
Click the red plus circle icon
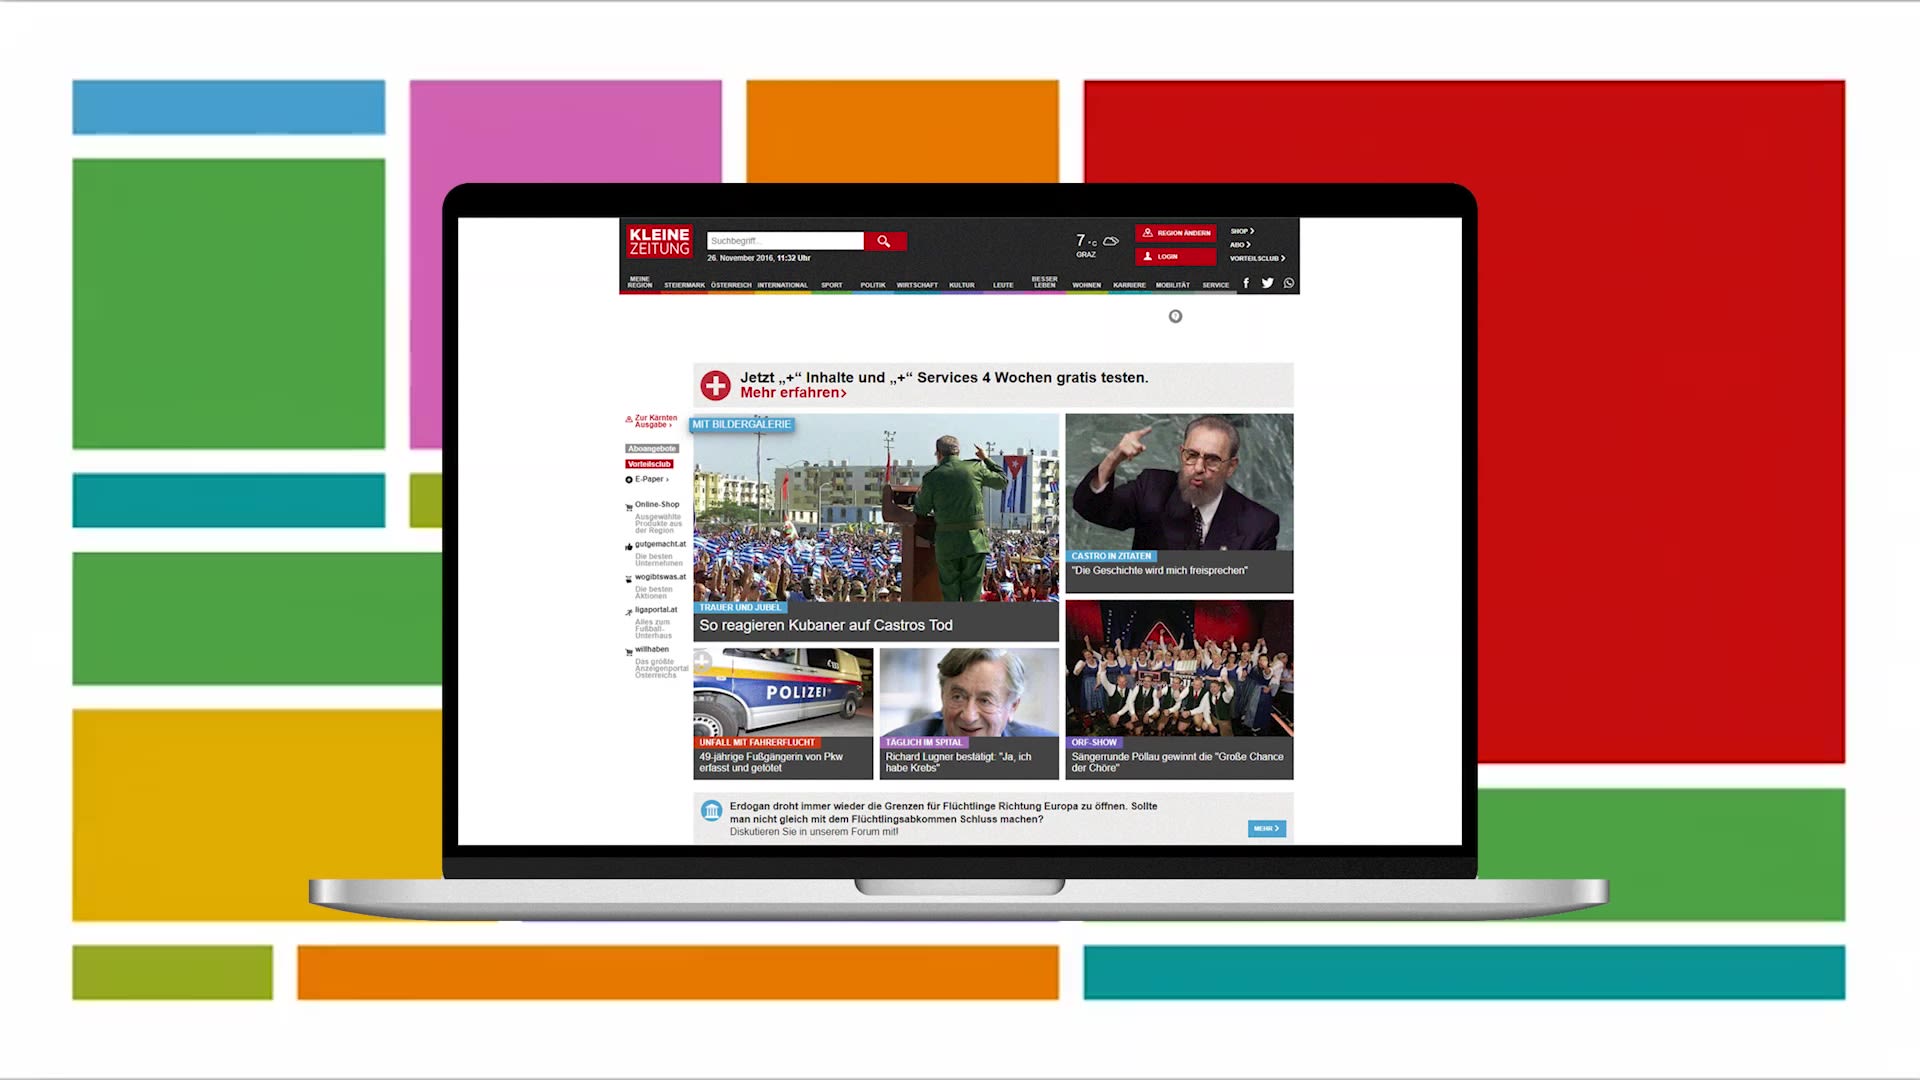(x=715, y=385)
